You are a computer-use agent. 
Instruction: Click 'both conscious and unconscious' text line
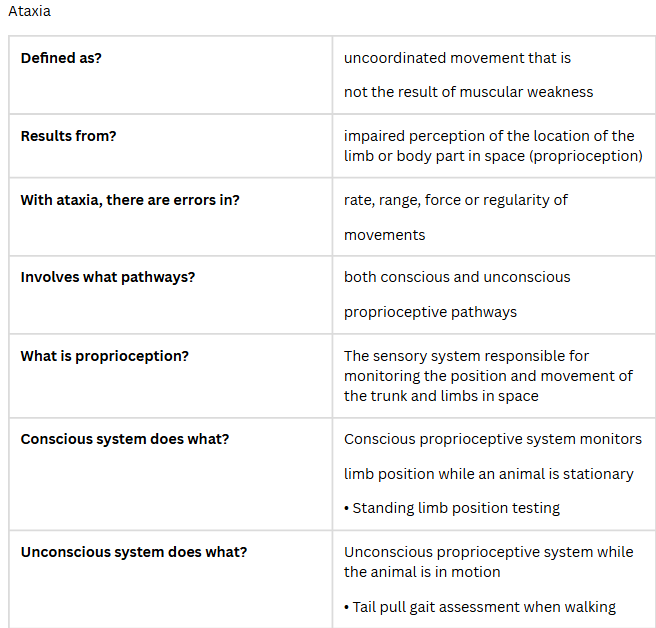(x=457, y=277)
